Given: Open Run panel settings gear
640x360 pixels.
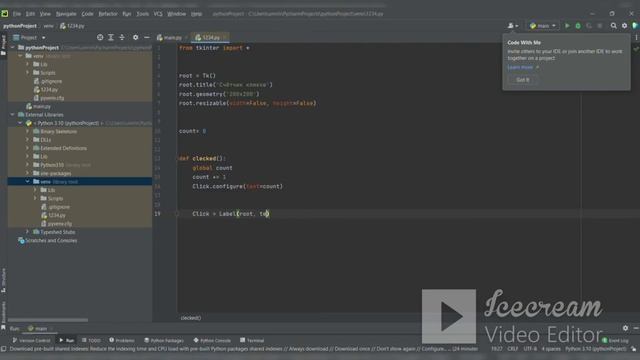Looking at the screenshot, I should 625,328.
